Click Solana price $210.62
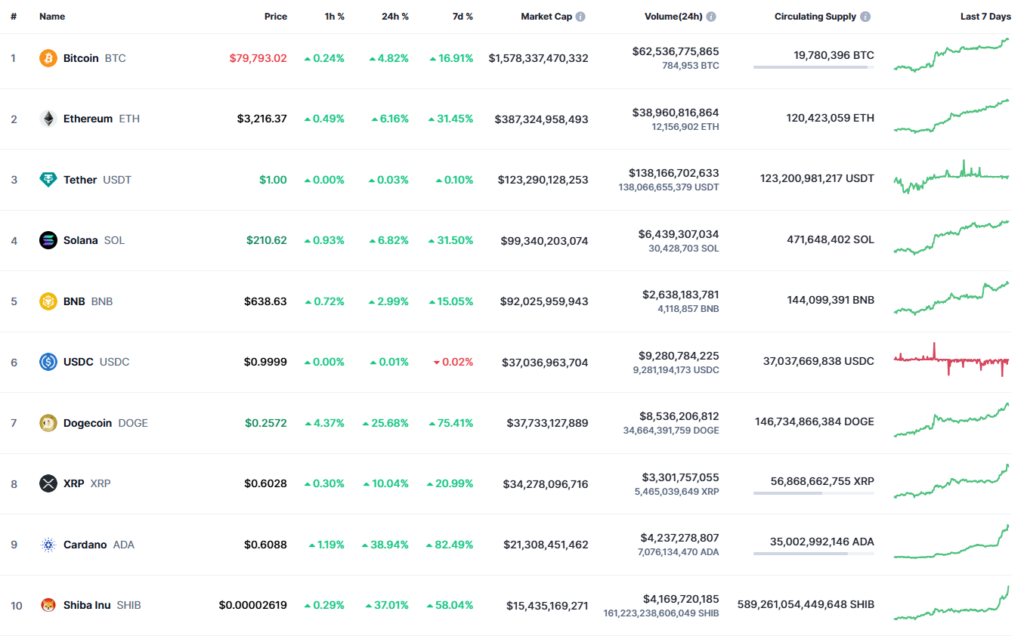 point(266,240)
